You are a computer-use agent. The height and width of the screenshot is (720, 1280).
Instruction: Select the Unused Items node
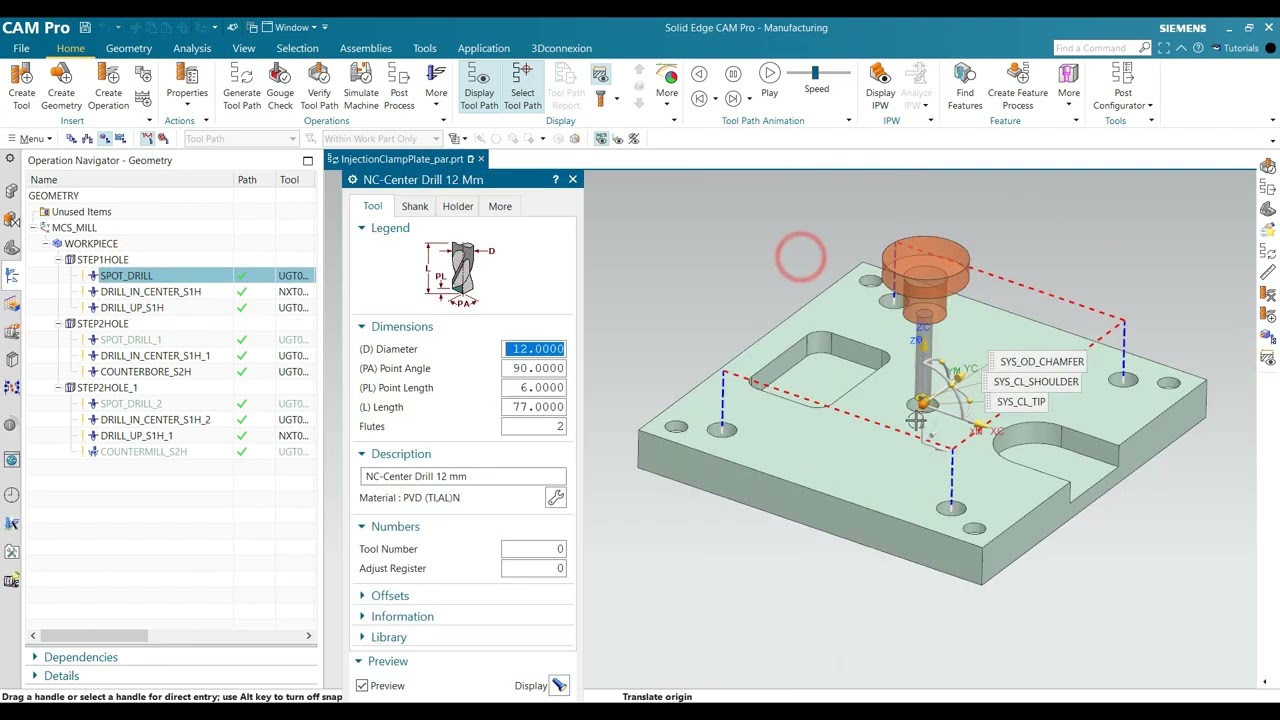pyautogui.click(x=81, y=212)
